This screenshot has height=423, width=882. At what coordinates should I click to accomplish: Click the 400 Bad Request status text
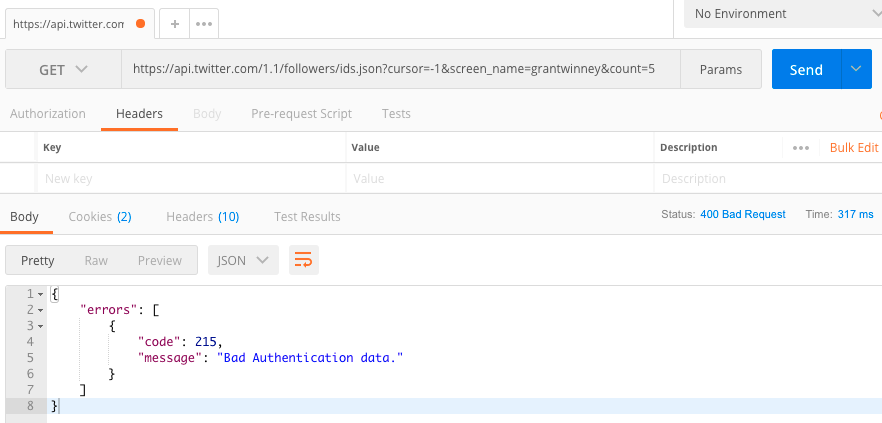(x=743, y=214)
